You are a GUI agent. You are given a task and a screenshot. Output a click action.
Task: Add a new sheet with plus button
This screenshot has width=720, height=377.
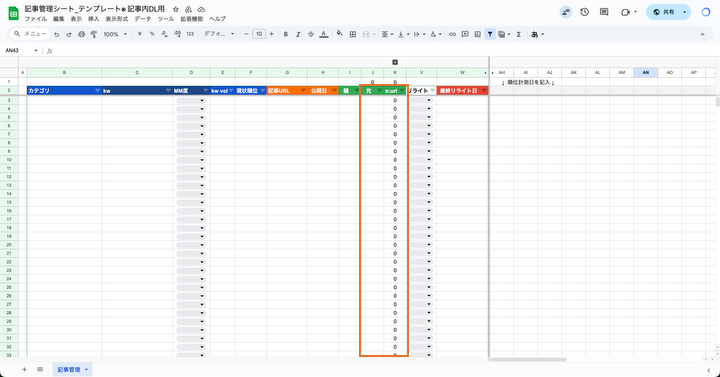pyautogui.click(x=24, y=369)
